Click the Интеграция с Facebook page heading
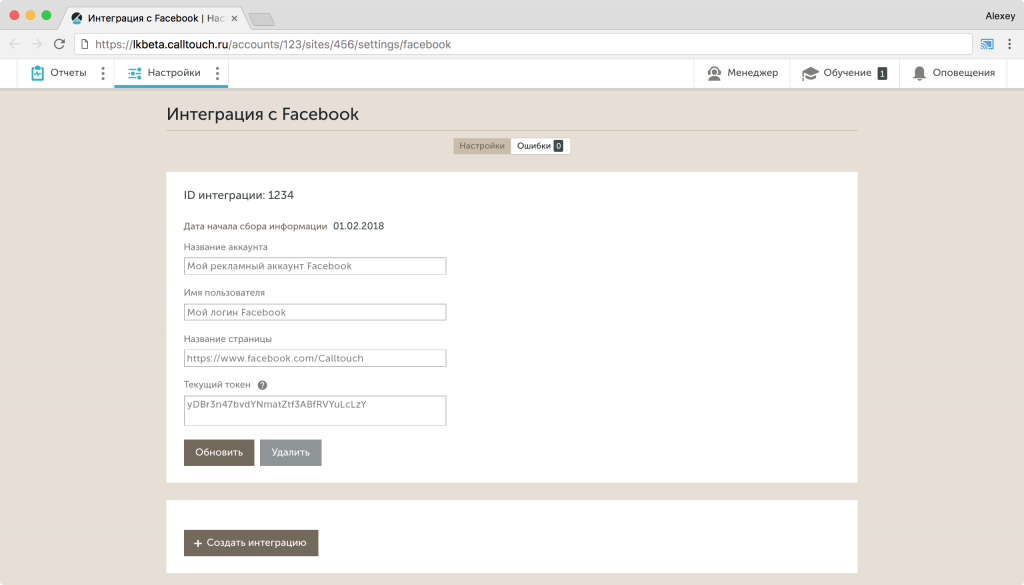1024x585 pixels. (263, 114)
